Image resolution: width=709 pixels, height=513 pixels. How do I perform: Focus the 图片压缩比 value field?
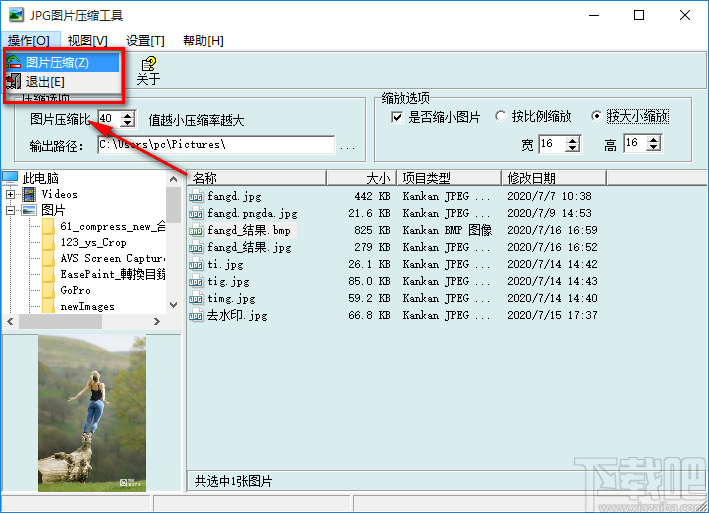(110, 119)
